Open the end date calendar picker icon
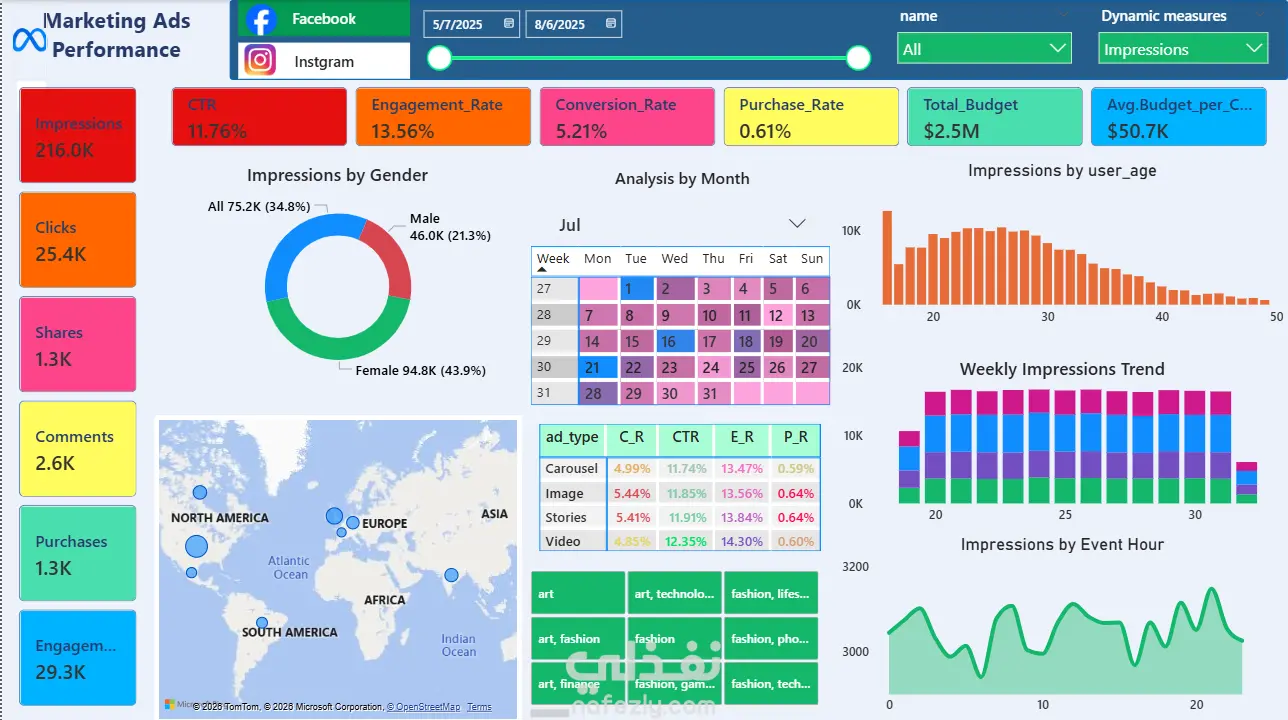This screenshot has width=1288, height=720. tap(611, 24)
